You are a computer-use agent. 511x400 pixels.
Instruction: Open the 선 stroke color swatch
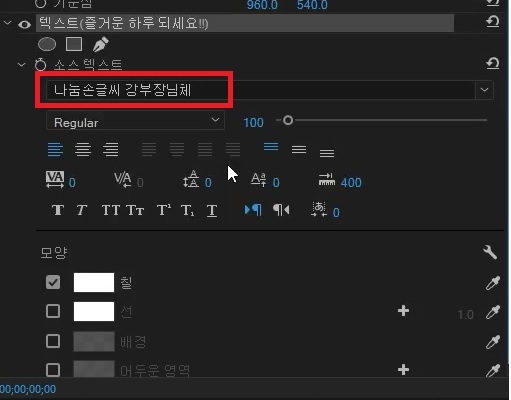(94, 312)
